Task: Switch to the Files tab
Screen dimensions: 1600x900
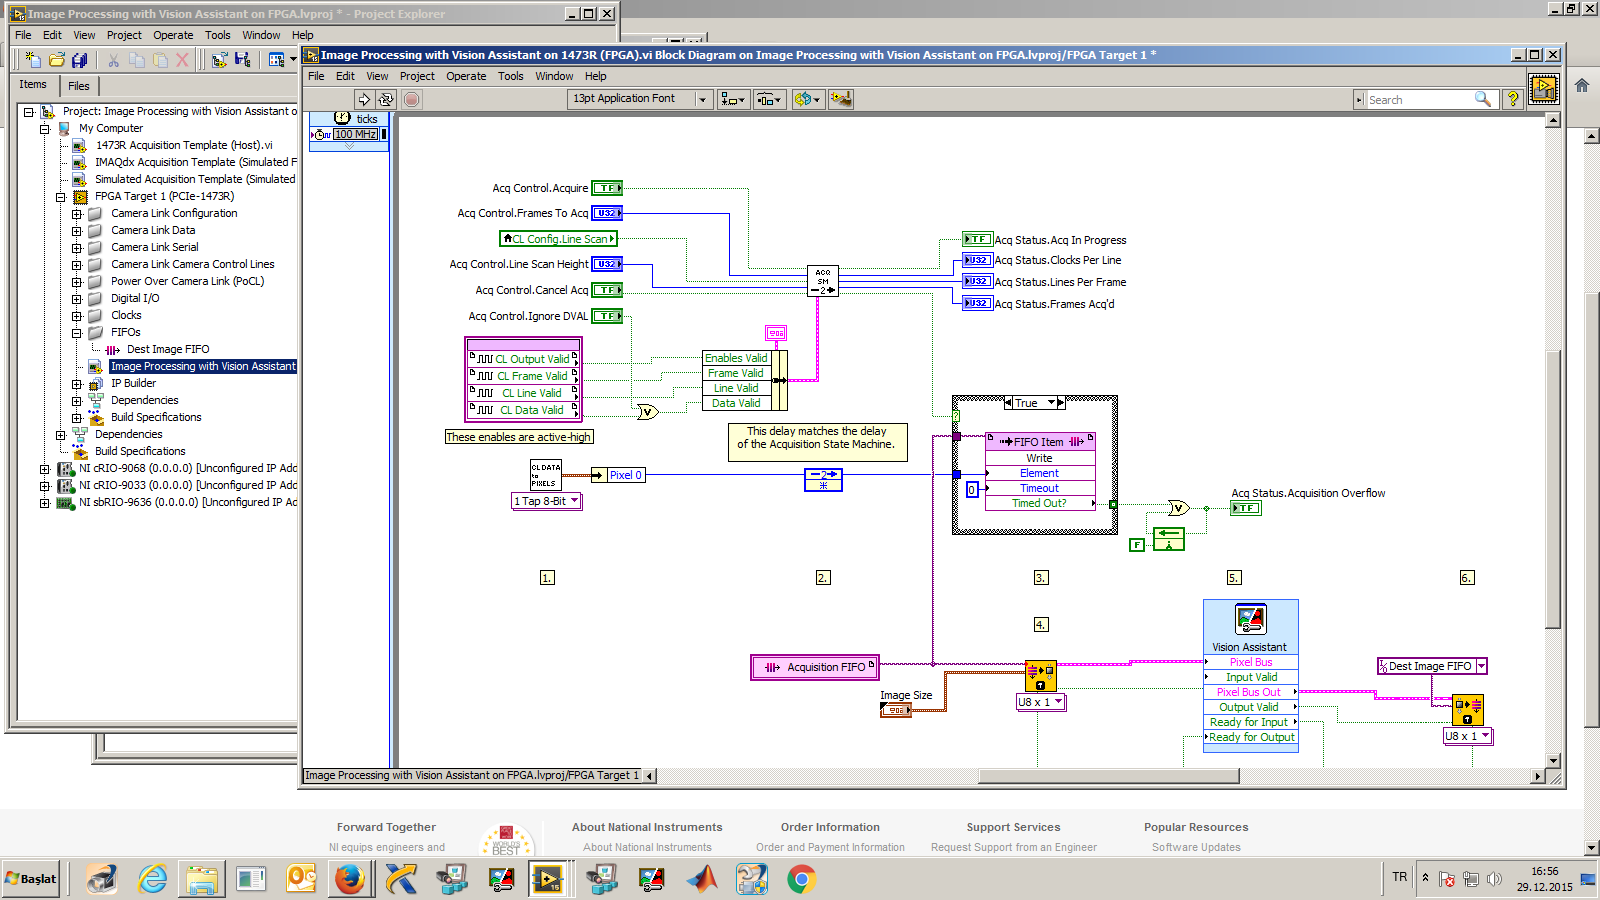Action: 79,86
